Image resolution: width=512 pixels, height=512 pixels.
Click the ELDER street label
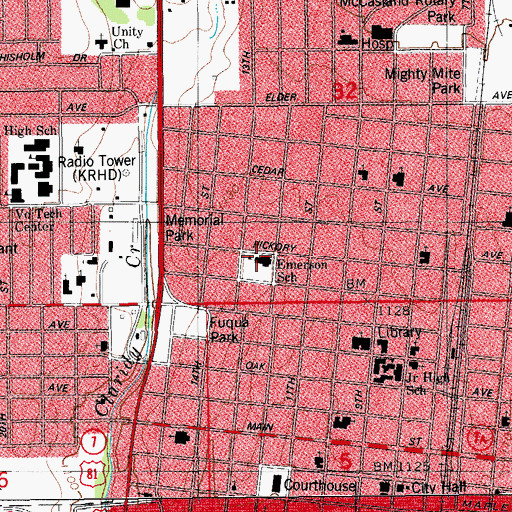(x=281, y=97)
